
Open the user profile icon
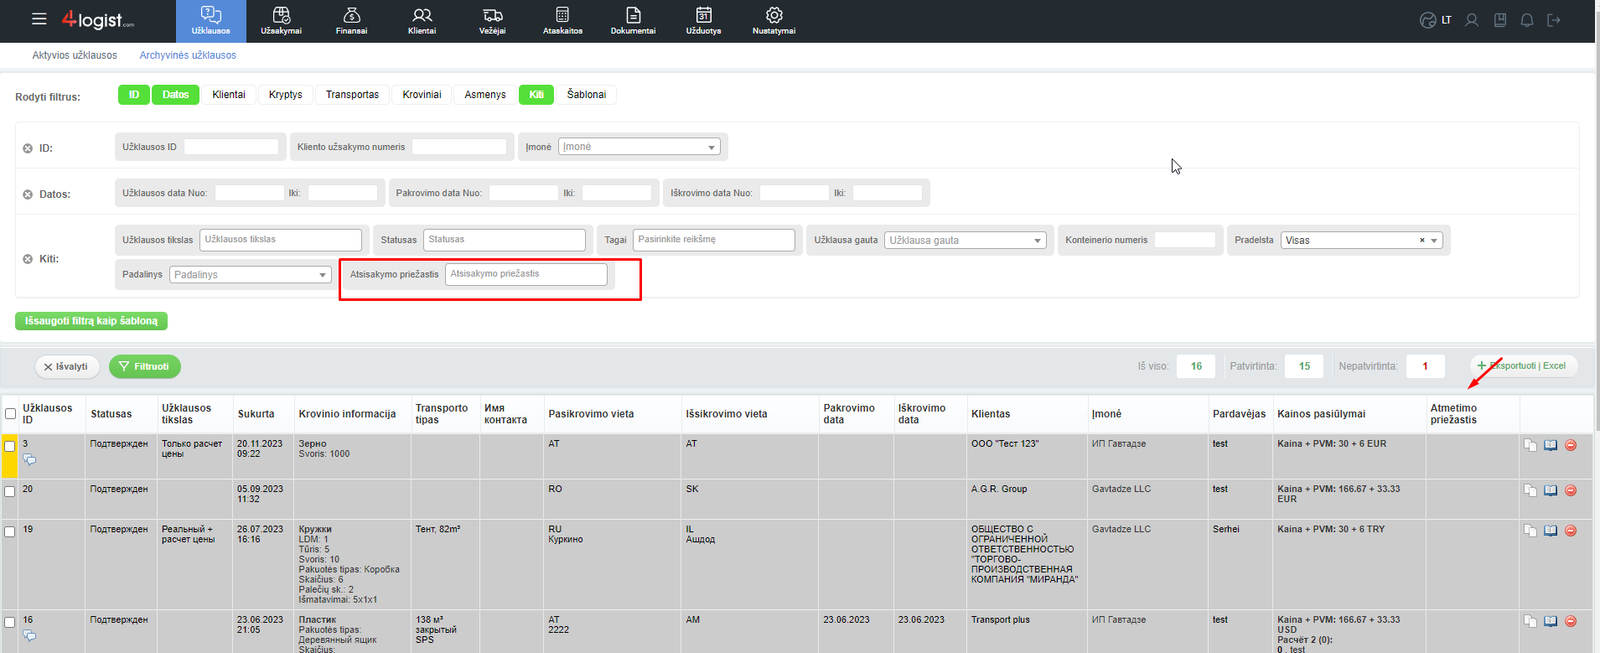[1472, 20]
